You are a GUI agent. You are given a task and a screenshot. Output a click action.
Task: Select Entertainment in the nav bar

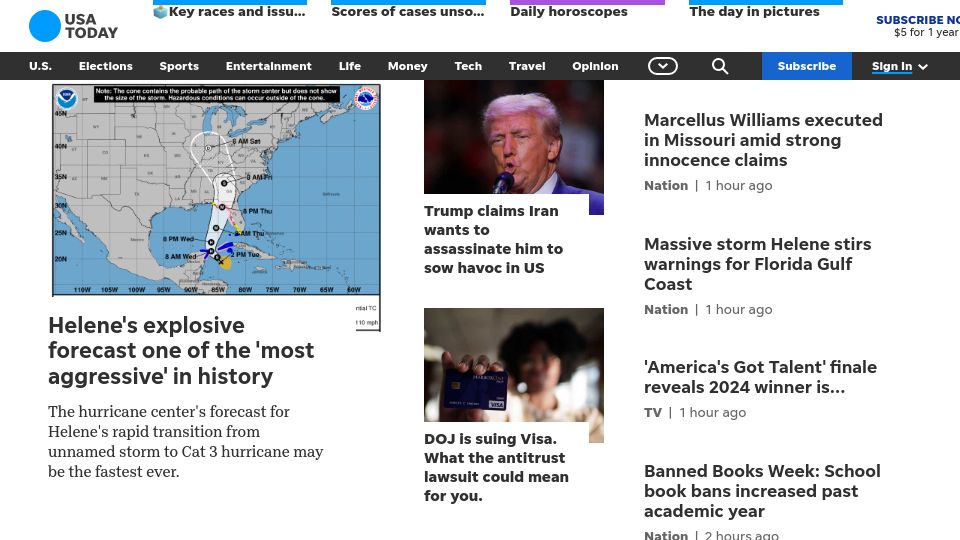268,66
